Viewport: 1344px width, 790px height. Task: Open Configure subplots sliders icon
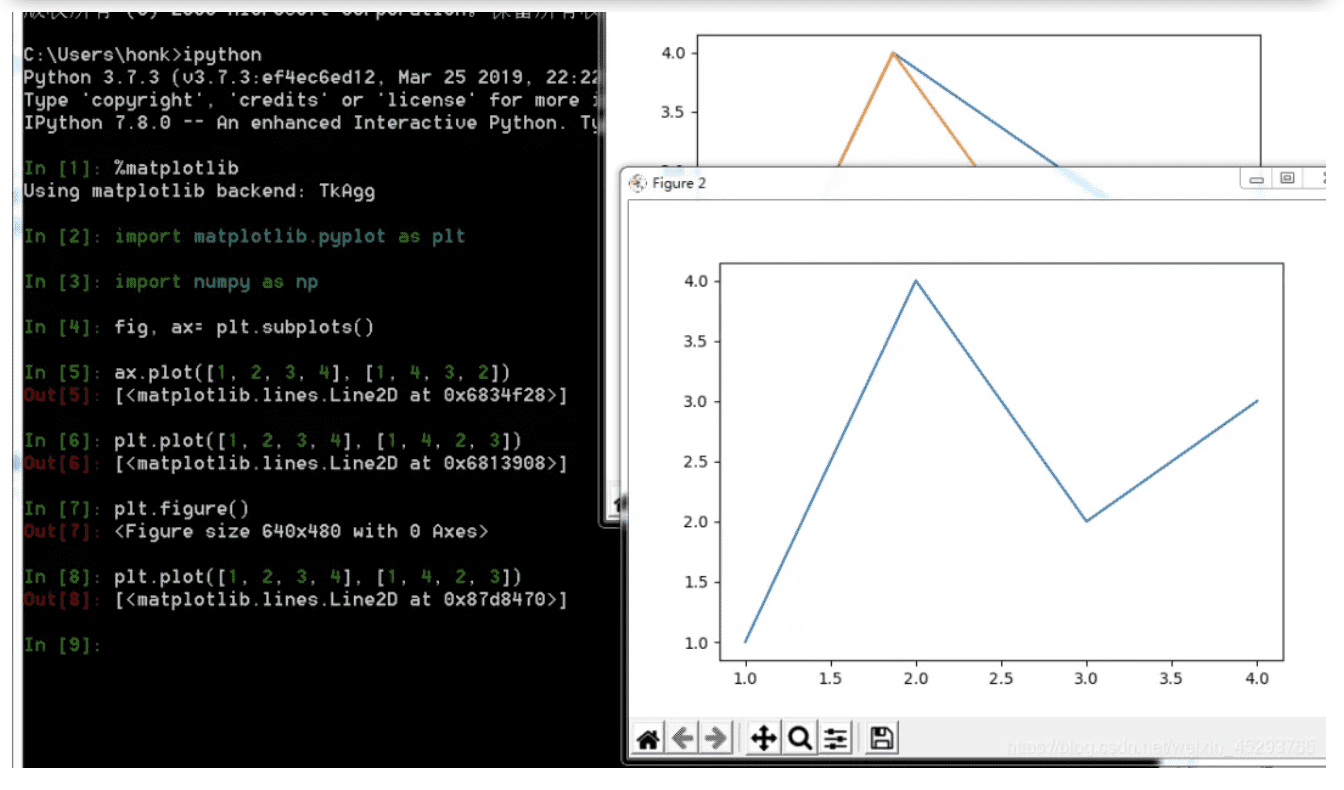(x=836, y=739)
